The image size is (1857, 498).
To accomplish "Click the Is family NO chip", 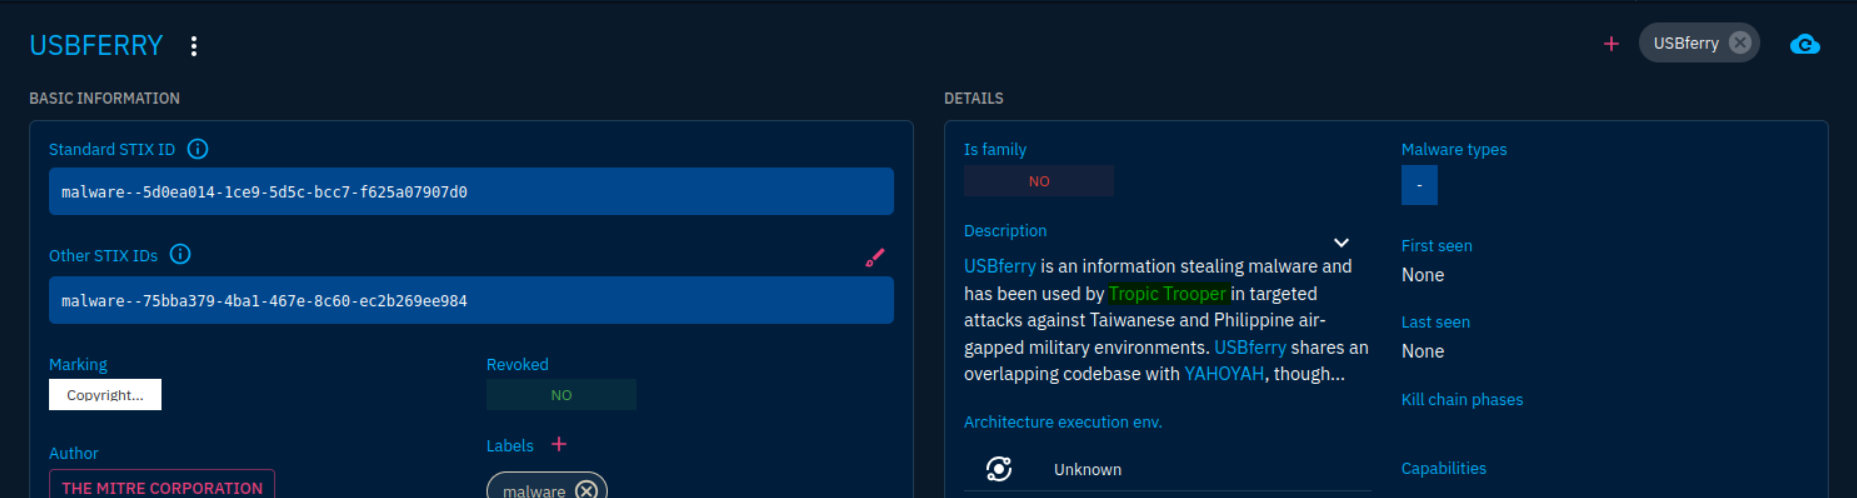I will pos(1039,181).
